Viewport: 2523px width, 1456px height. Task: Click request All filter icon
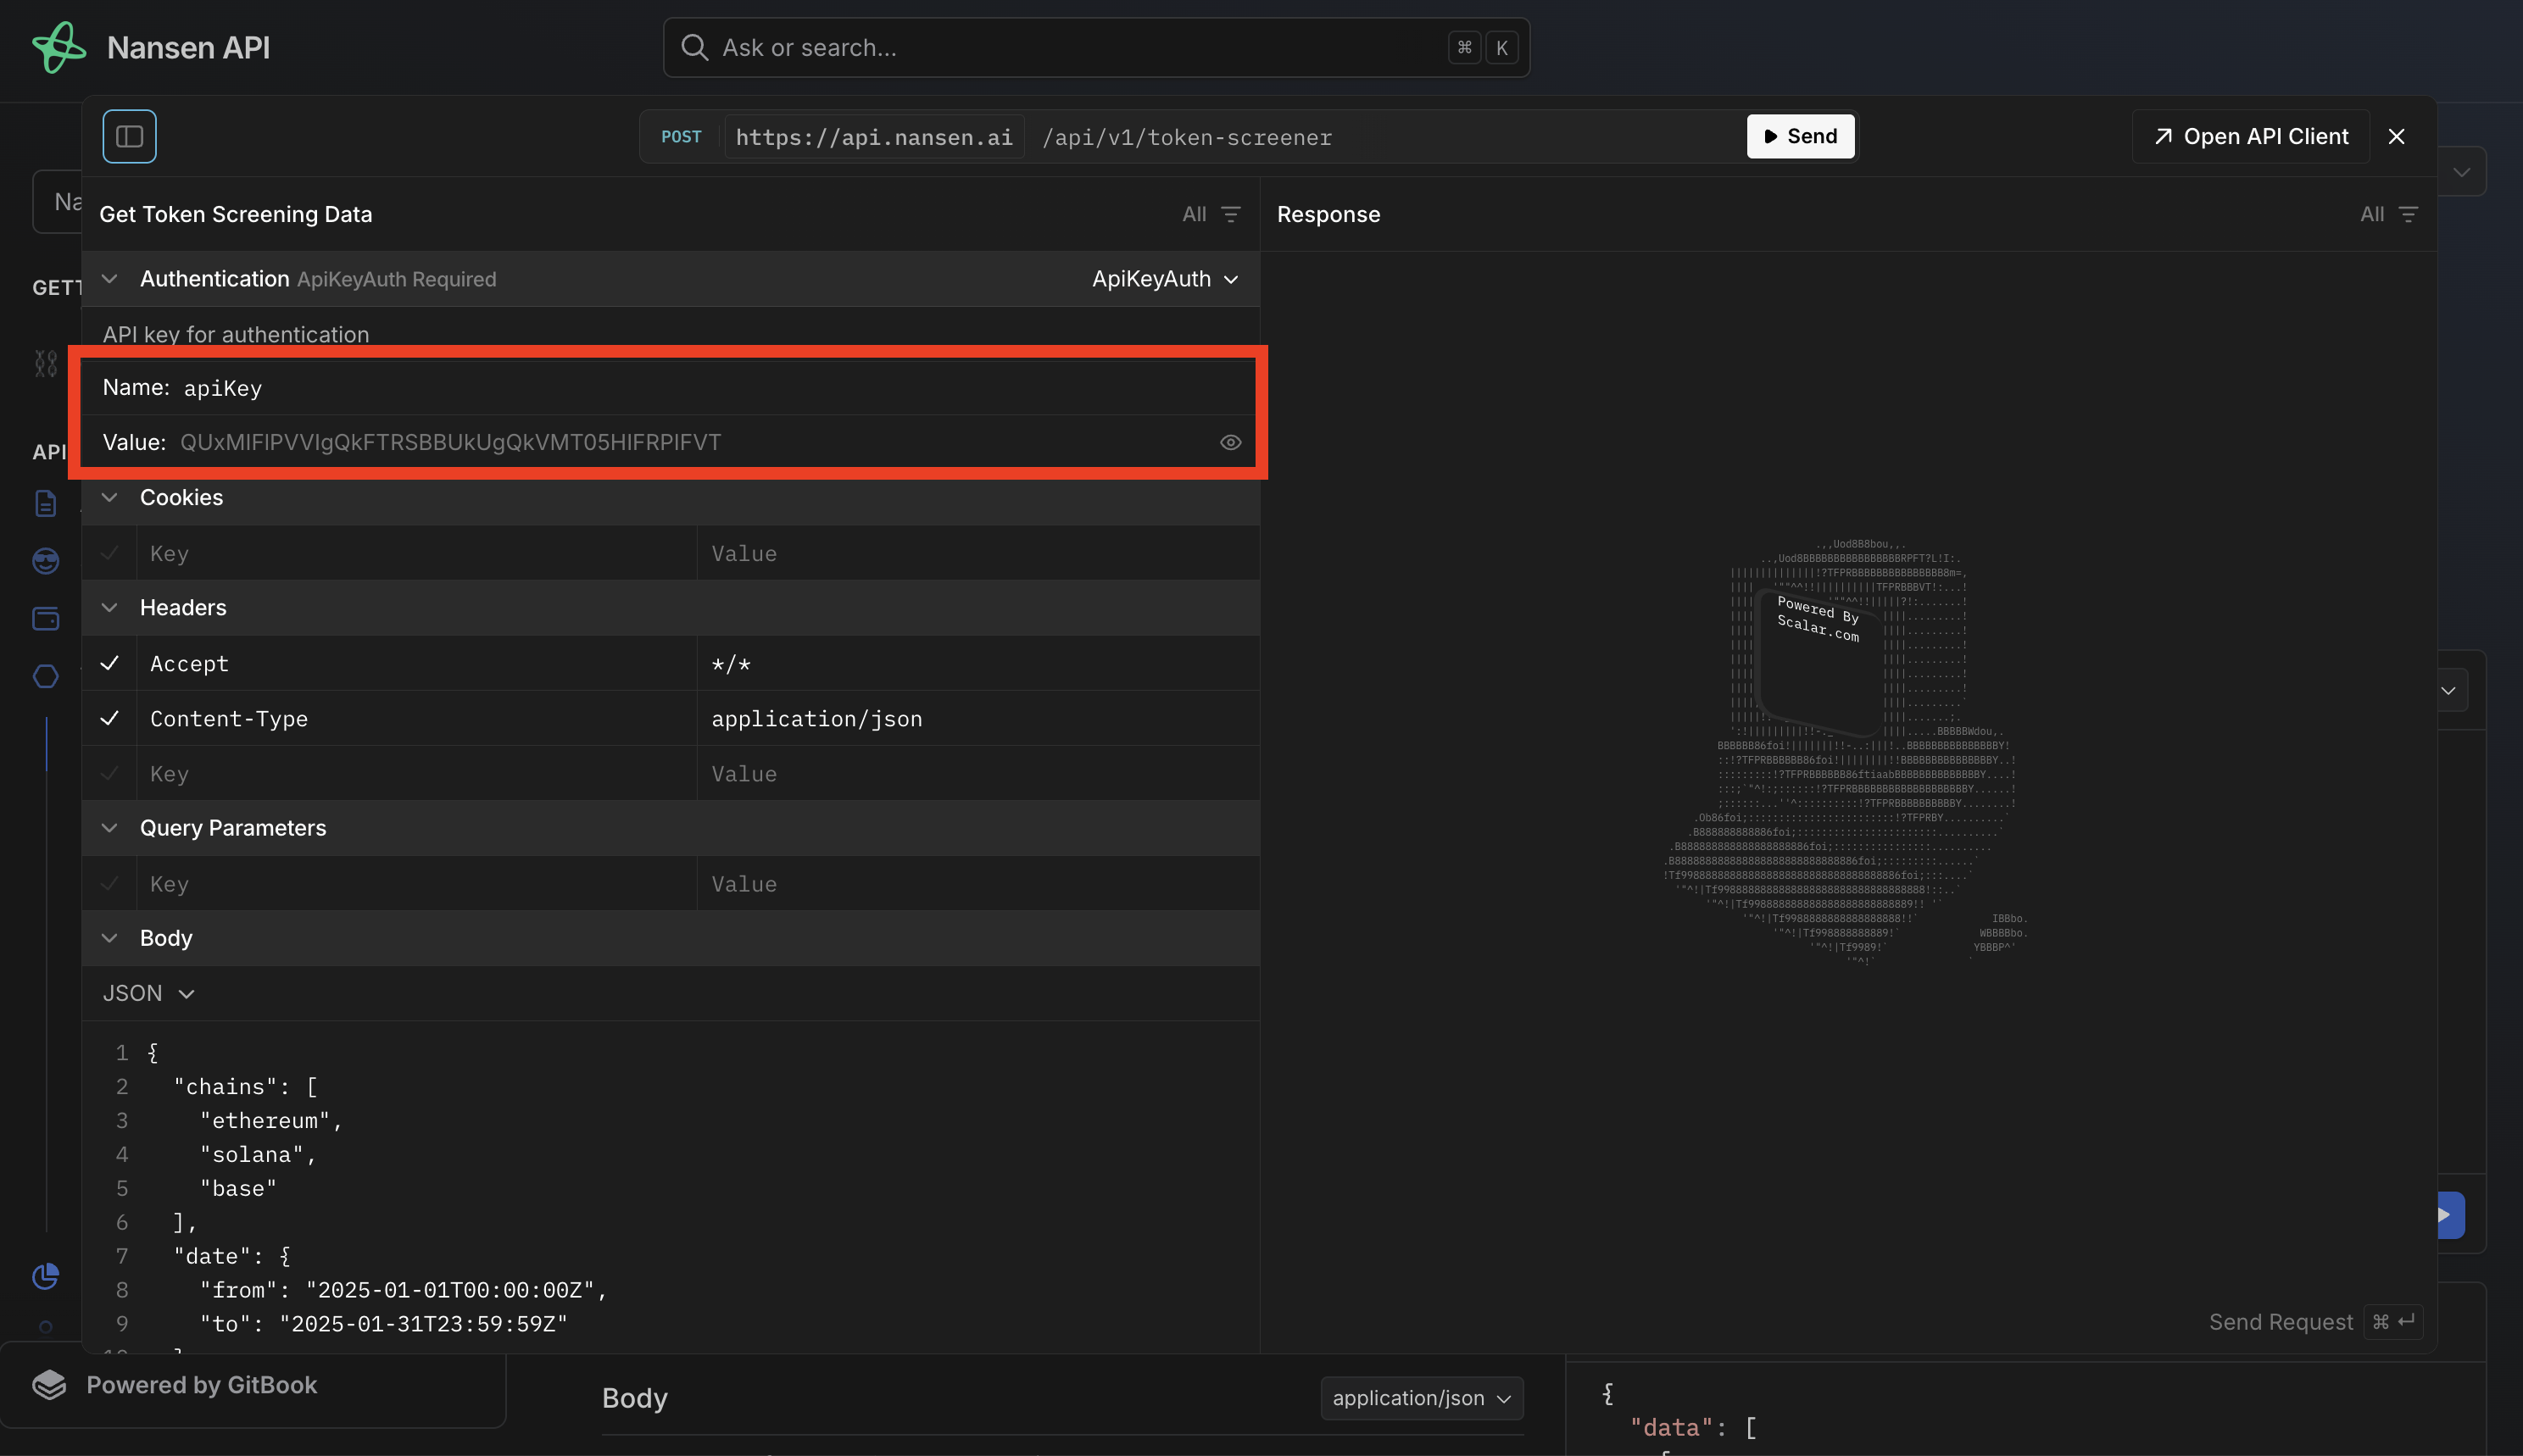coord(1231,214)
